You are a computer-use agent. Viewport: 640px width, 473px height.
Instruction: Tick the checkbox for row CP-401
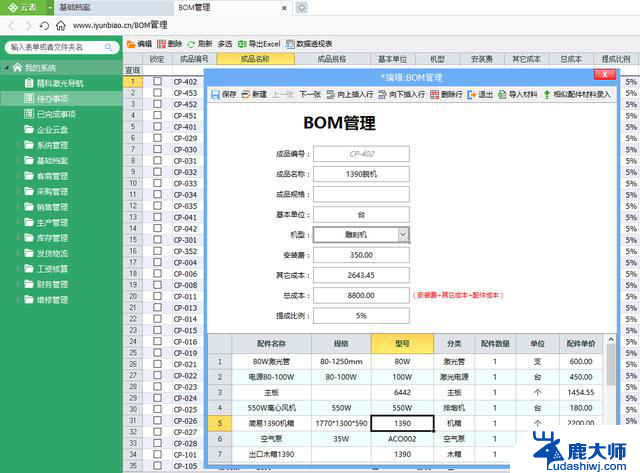point(157,127)
